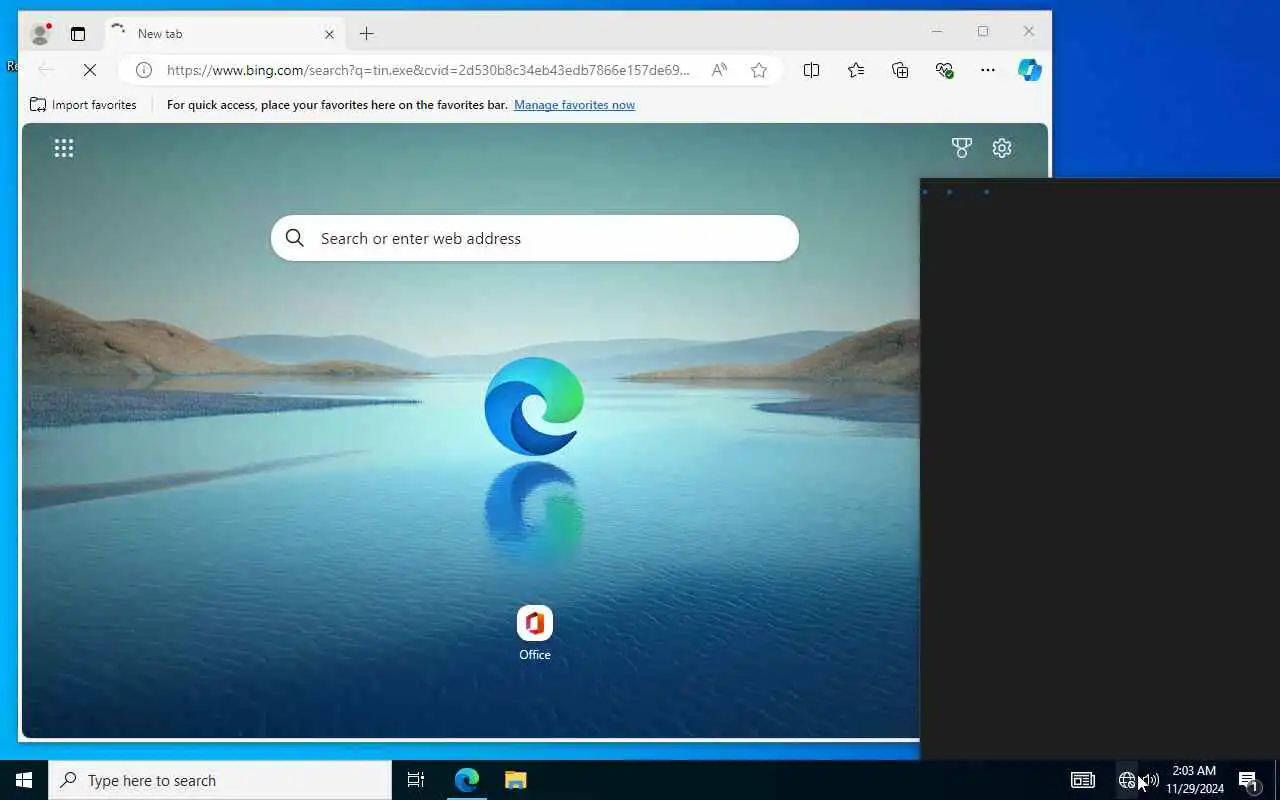Toggle split screen view
1280x800 pixels.
(812, 70)
